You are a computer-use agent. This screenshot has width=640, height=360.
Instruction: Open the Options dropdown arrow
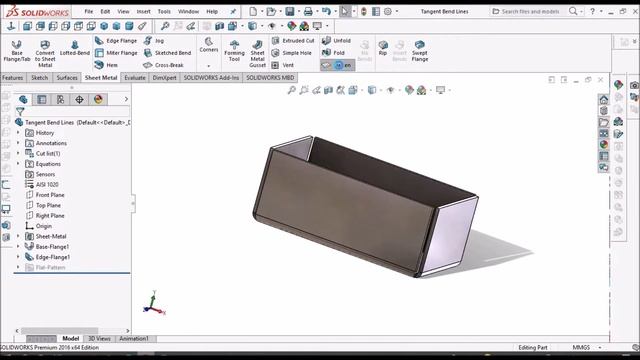pyautogui.click(x=397, y=11)
